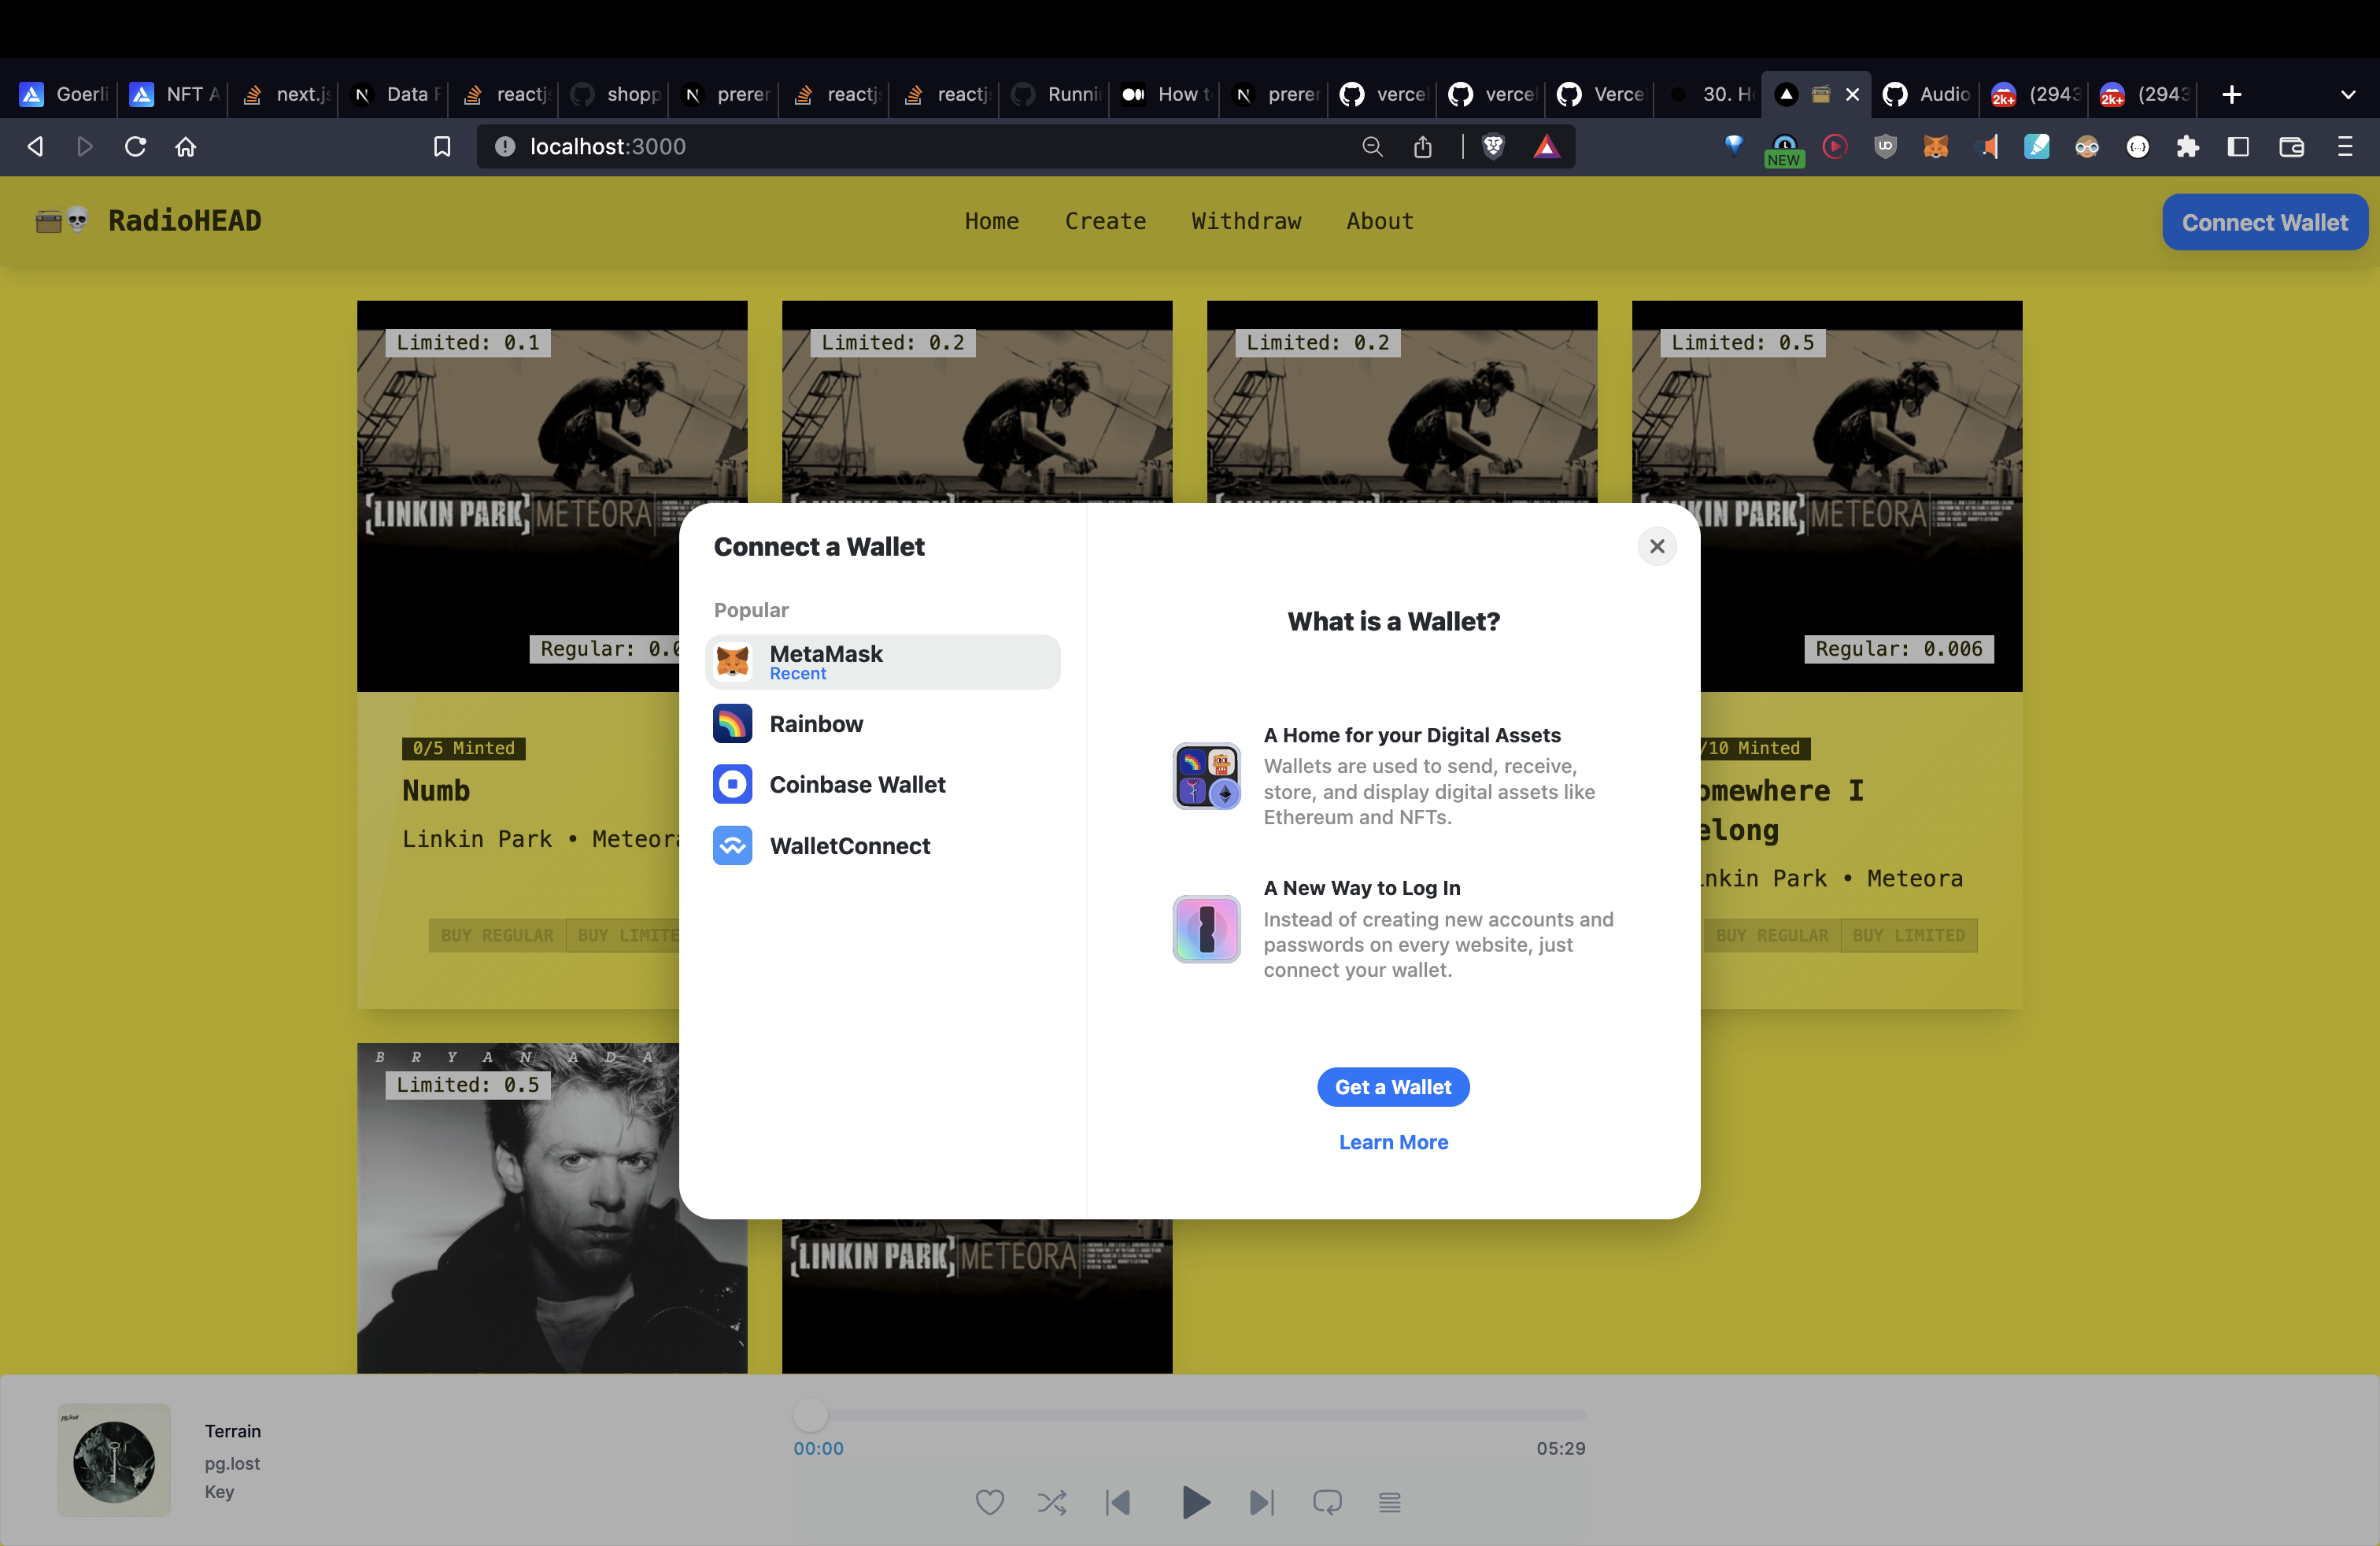Toggle repeat loop in the player
The height and width of the screenshot is (1546, 2380).
[1326, 1501]
